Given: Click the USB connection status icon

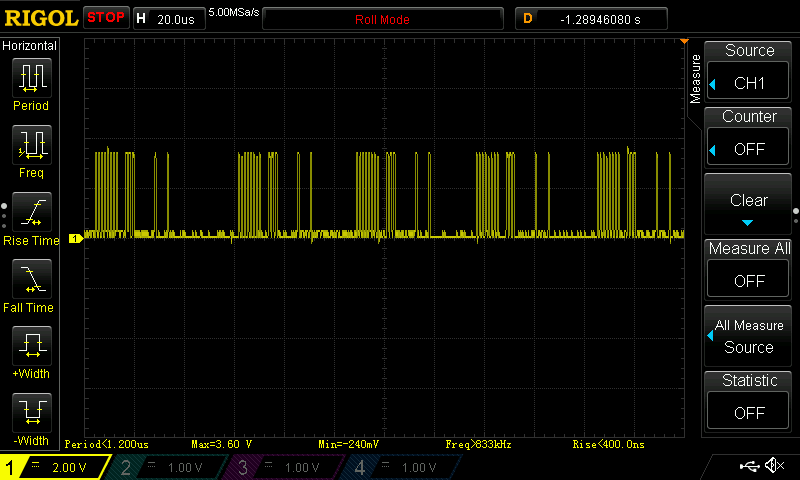Looking at the screenshot, I should (749, 466).
